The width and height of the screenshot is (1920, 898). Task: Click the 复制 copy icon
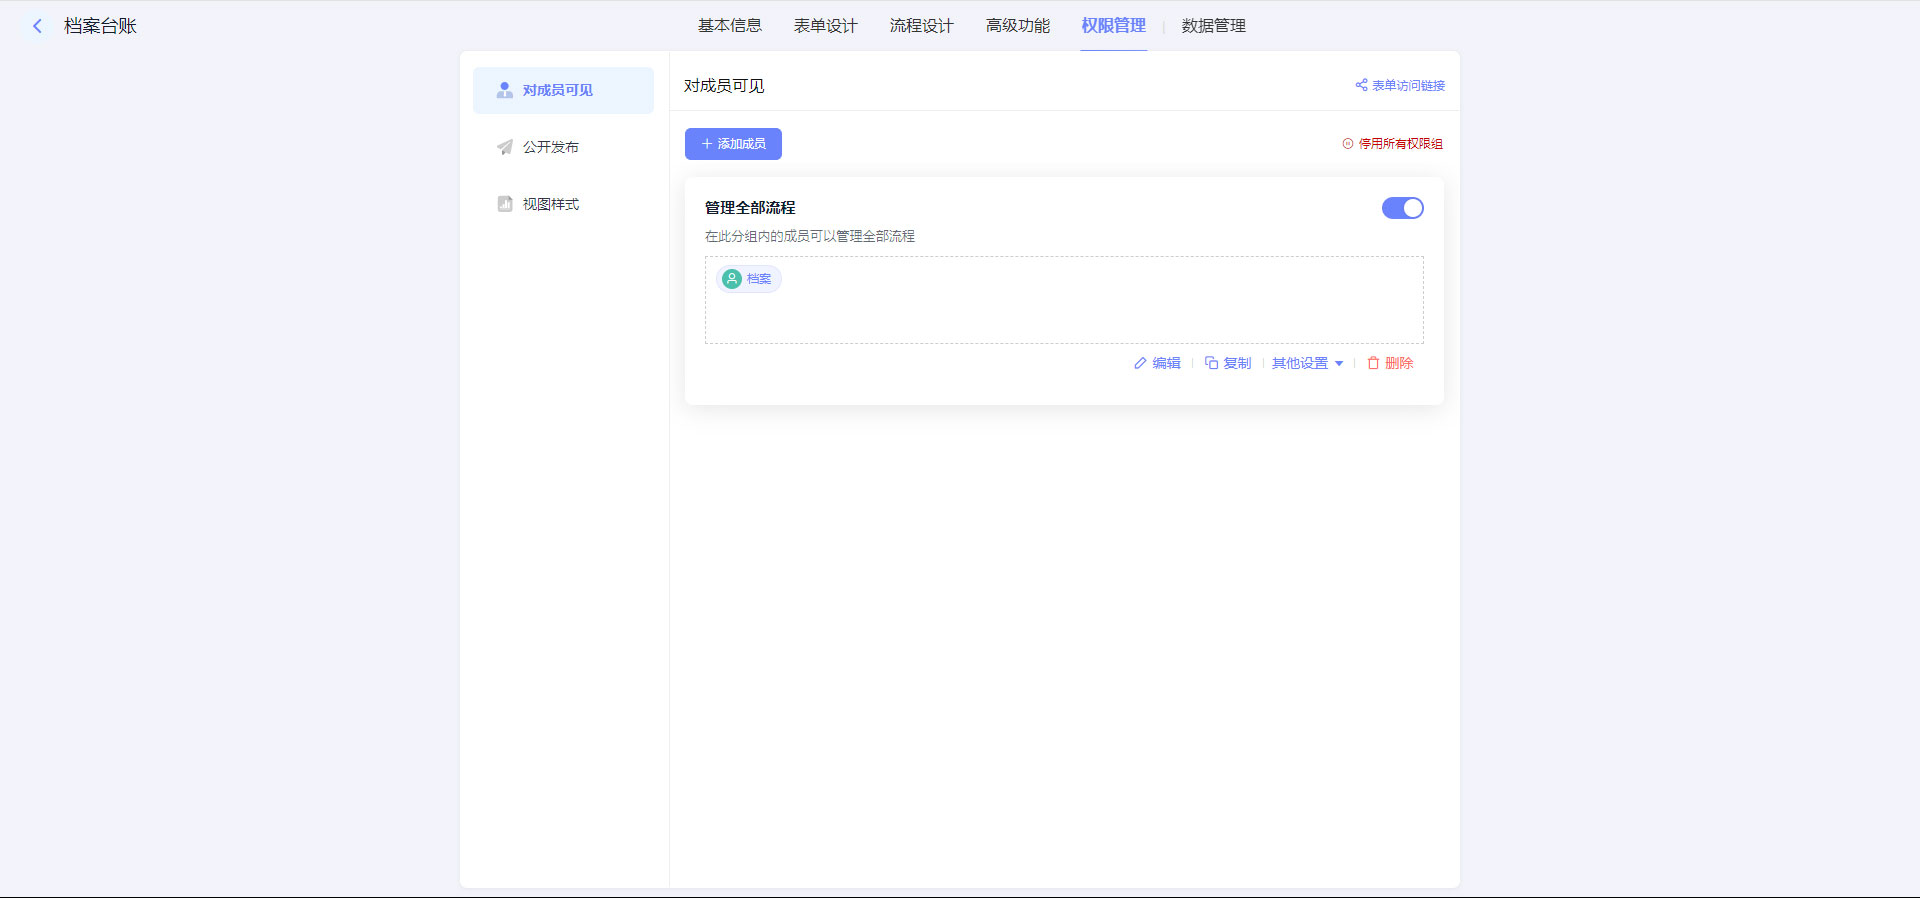[x=1211, y=363]
